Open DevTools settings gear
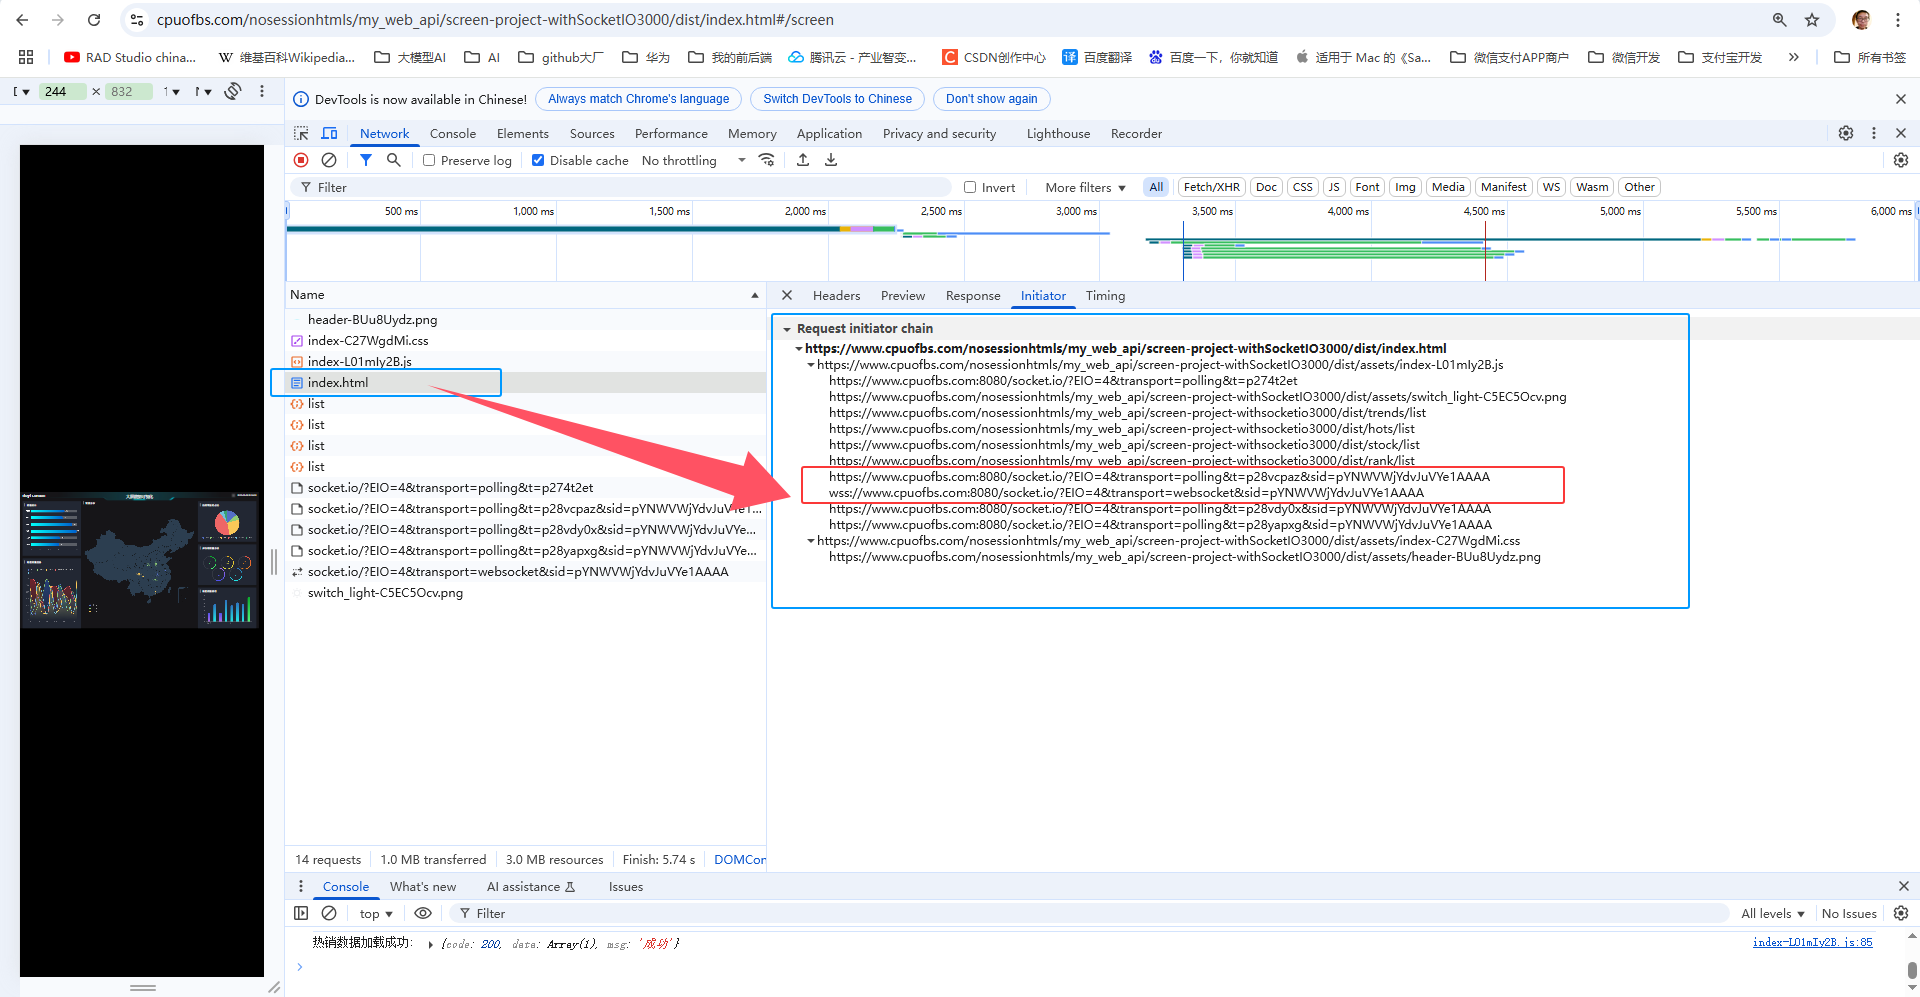Screen dimensions: 1920x997 [x=1846, y=133]
